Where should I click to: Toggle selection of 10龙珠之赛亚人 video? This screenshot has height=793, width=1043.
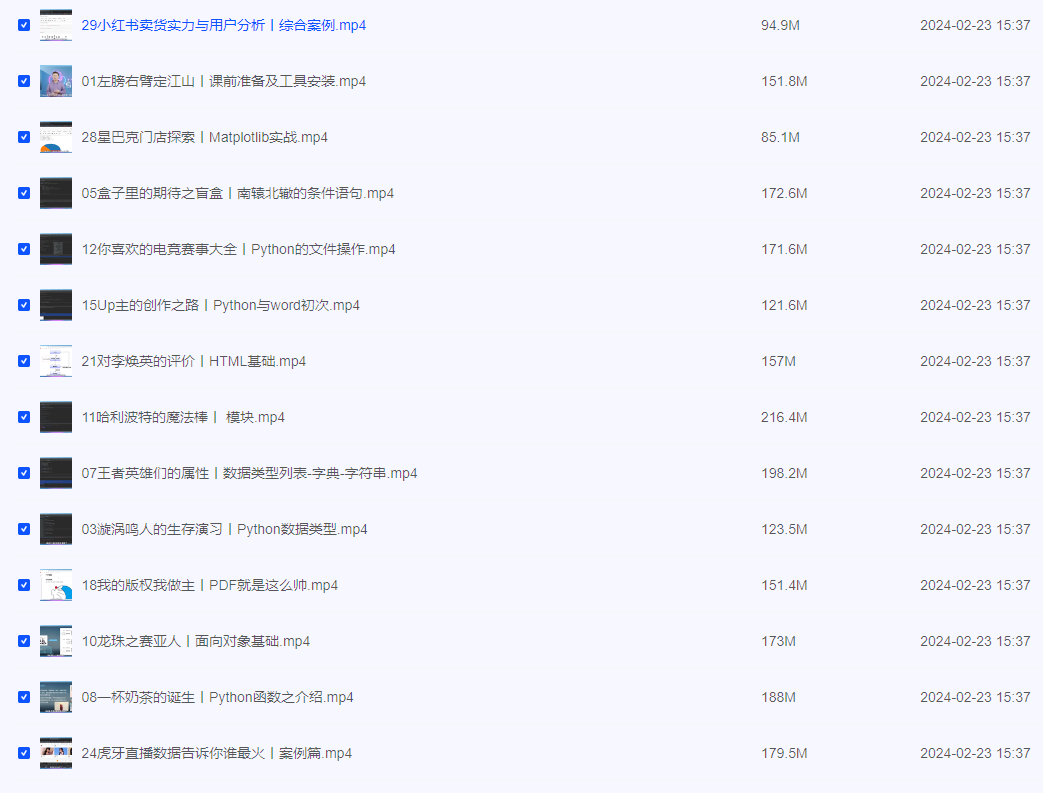coord(23,641)
